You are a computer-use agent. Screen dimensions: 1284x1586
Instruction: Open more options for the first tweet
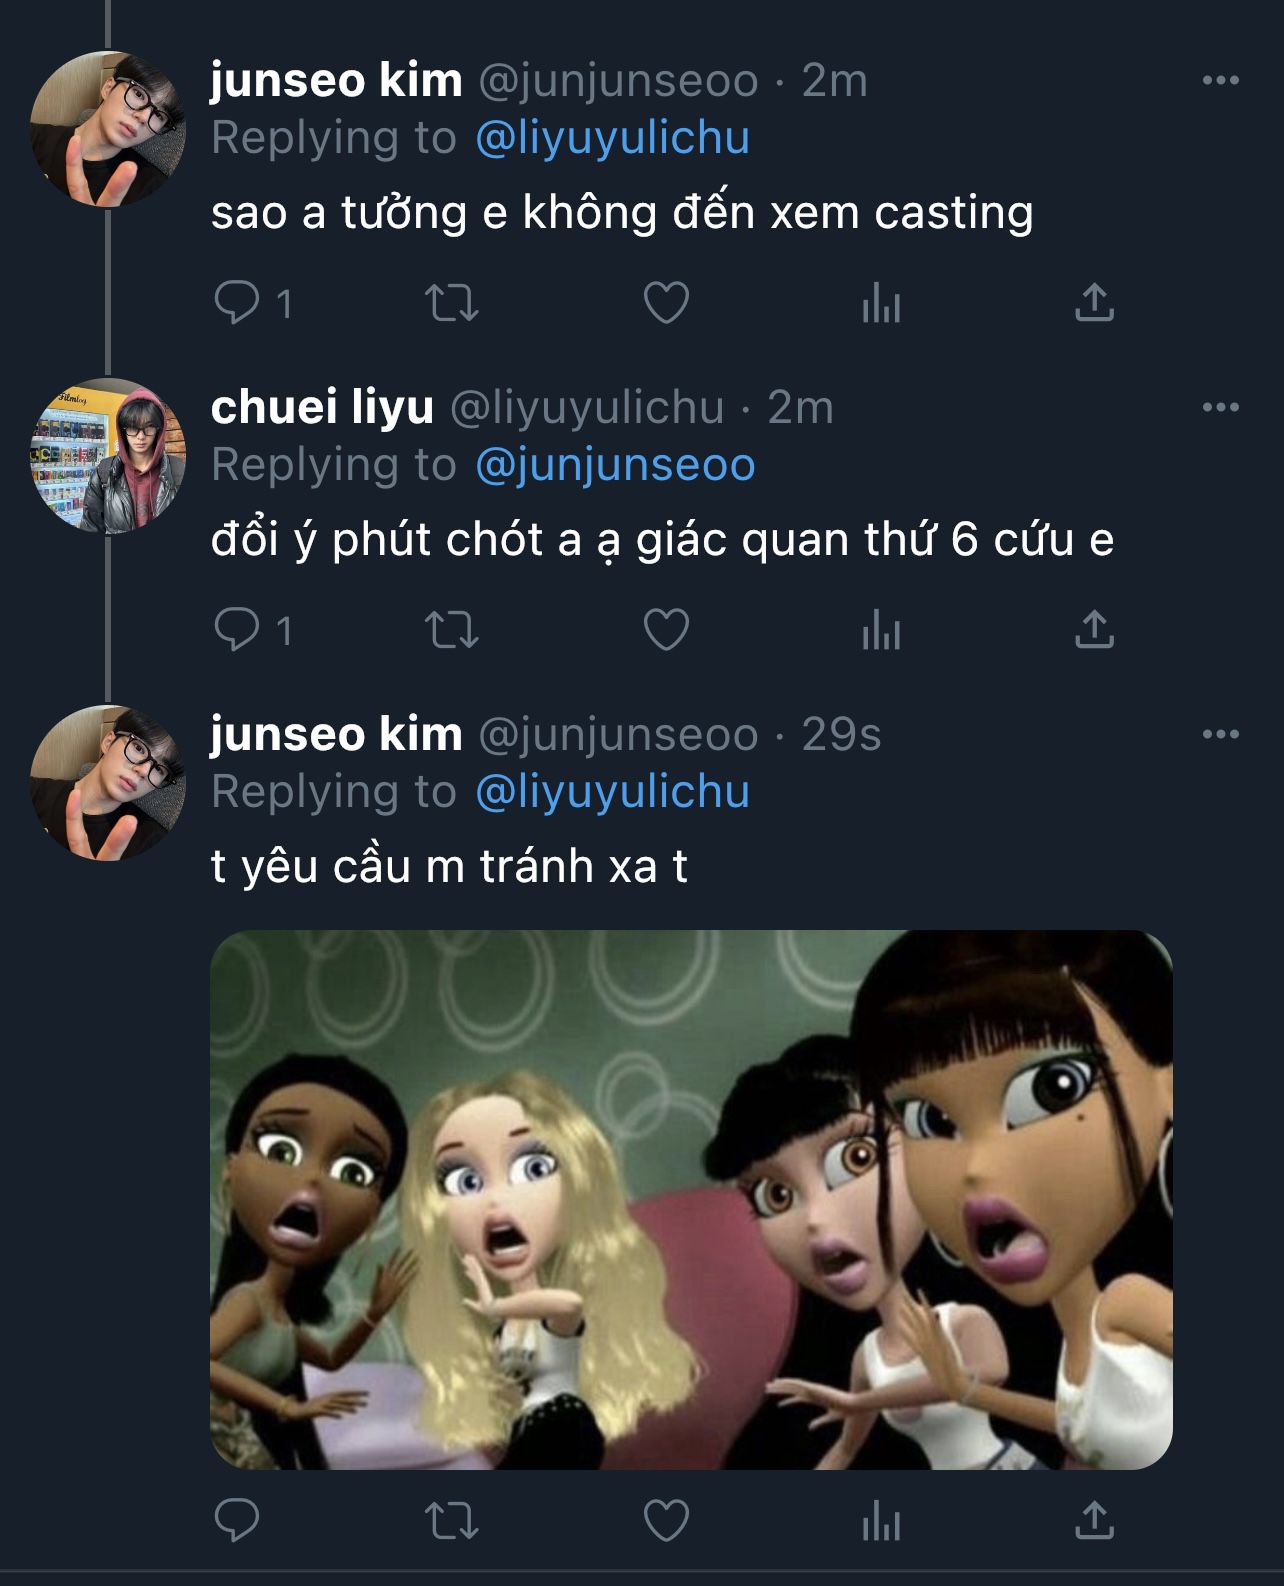pyautogui.click(x=1220, y=81)
